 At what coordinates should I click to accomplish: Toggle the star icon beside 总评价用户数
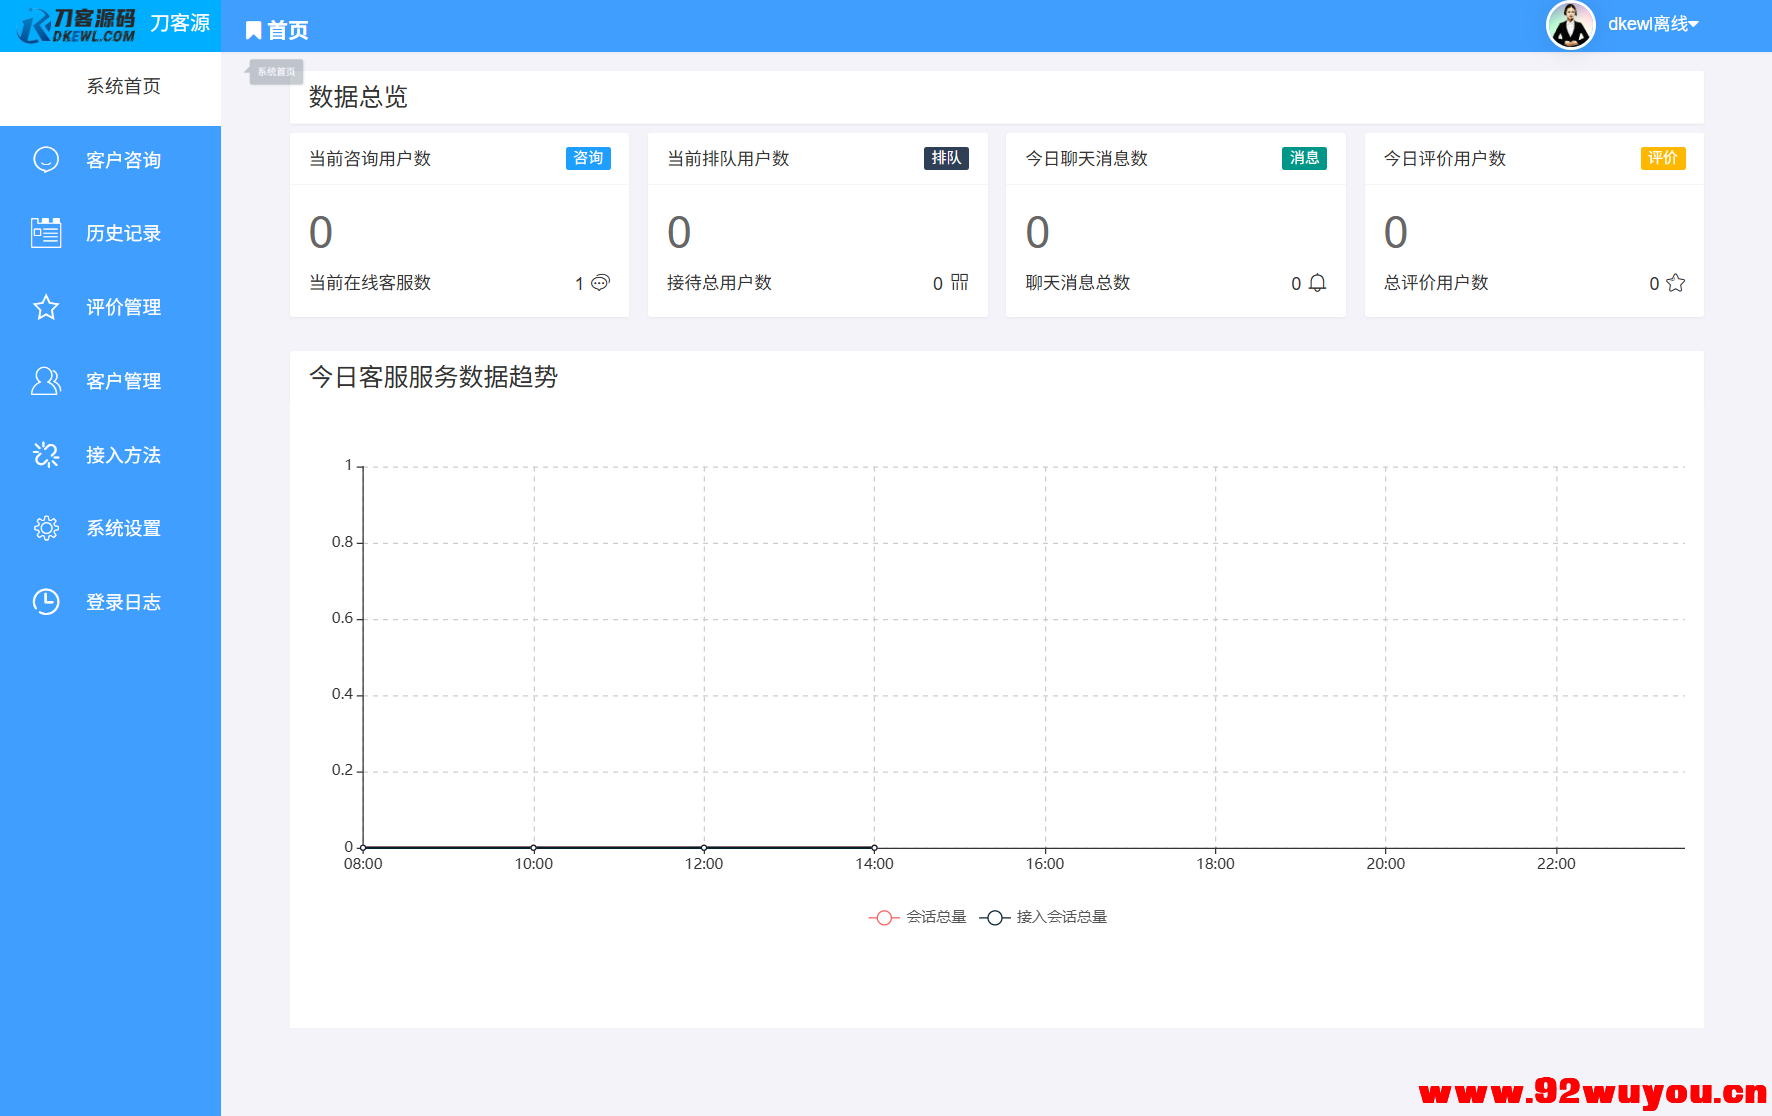(x=1676, y=282)
